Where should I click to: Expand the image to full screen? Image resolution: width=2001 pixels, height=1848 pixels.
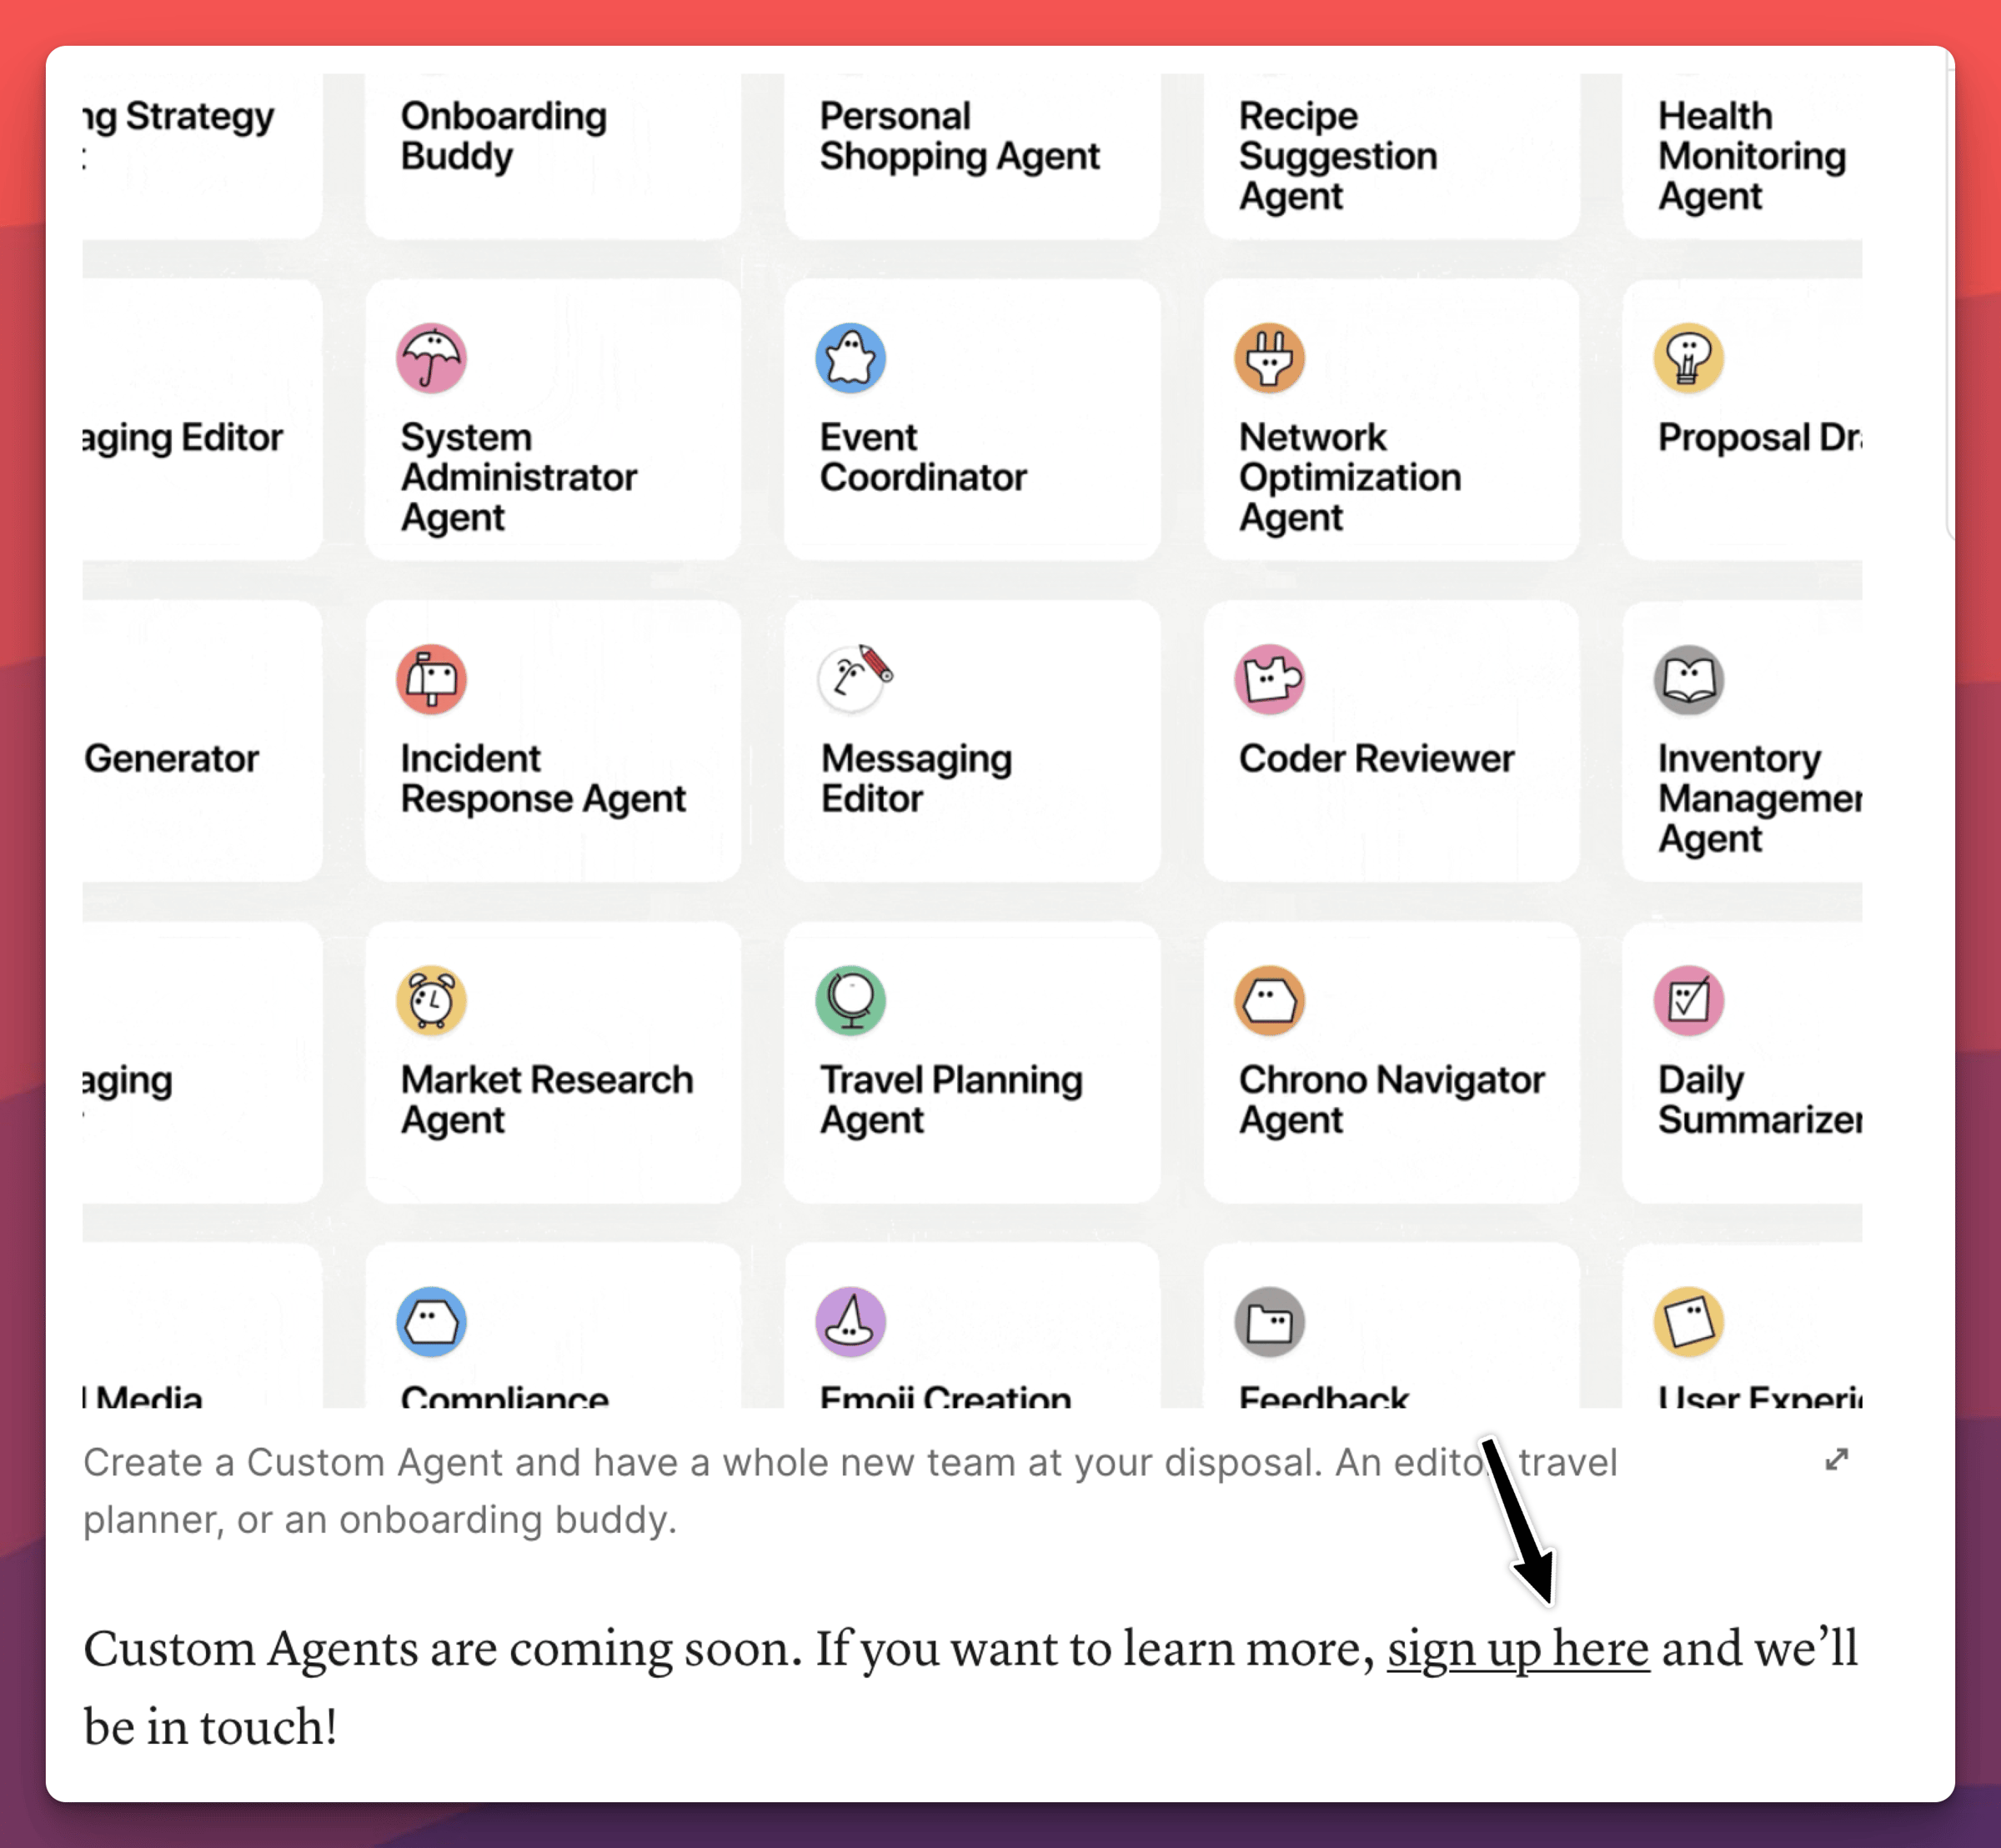tap(1836, 1460)
